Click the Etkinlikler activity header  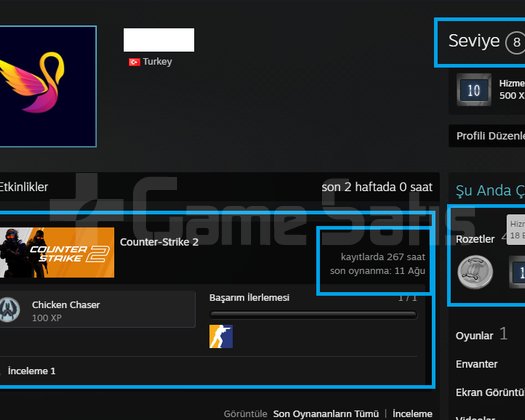pos(24,187)
